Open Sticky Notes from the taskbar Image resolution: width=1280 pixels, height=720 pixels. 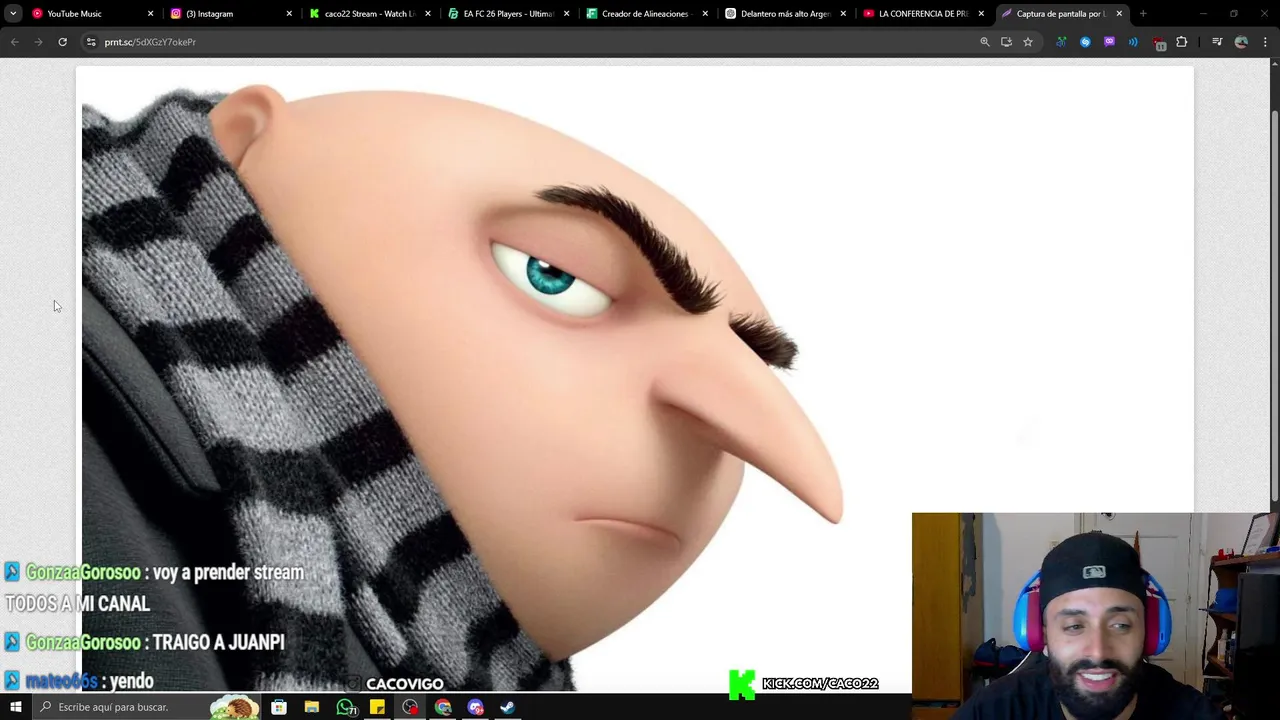coord(377,707)
